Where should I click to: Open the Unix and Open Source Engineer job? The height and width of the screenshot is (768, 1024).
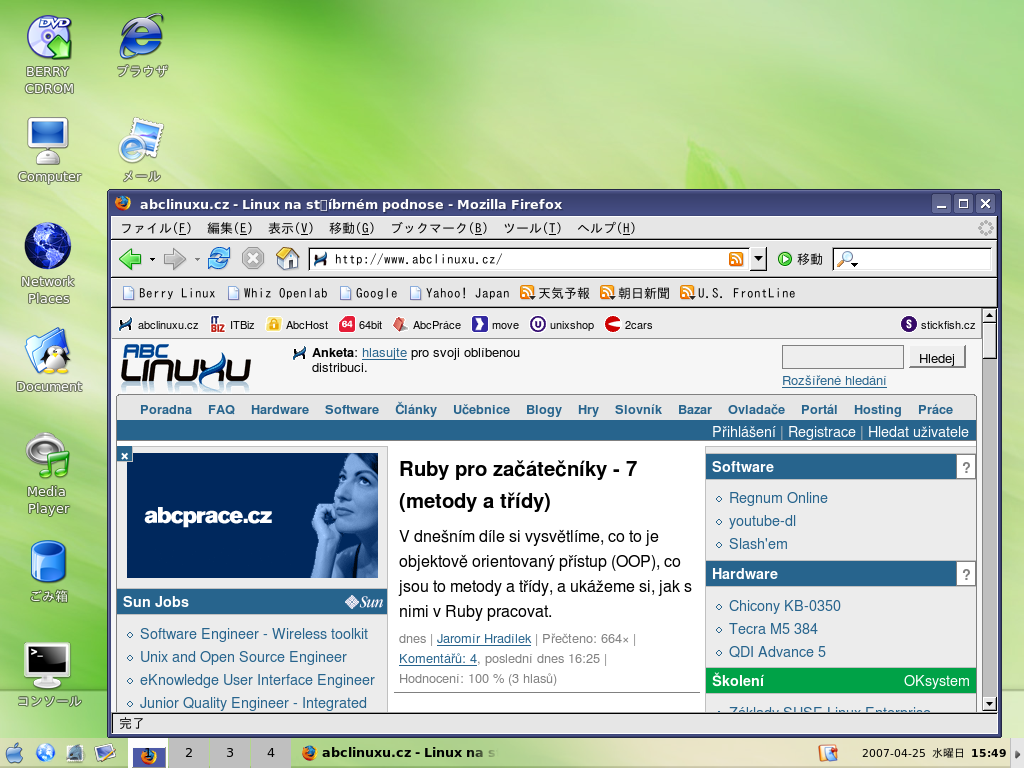pyautogui.click(x=243, y=657)
